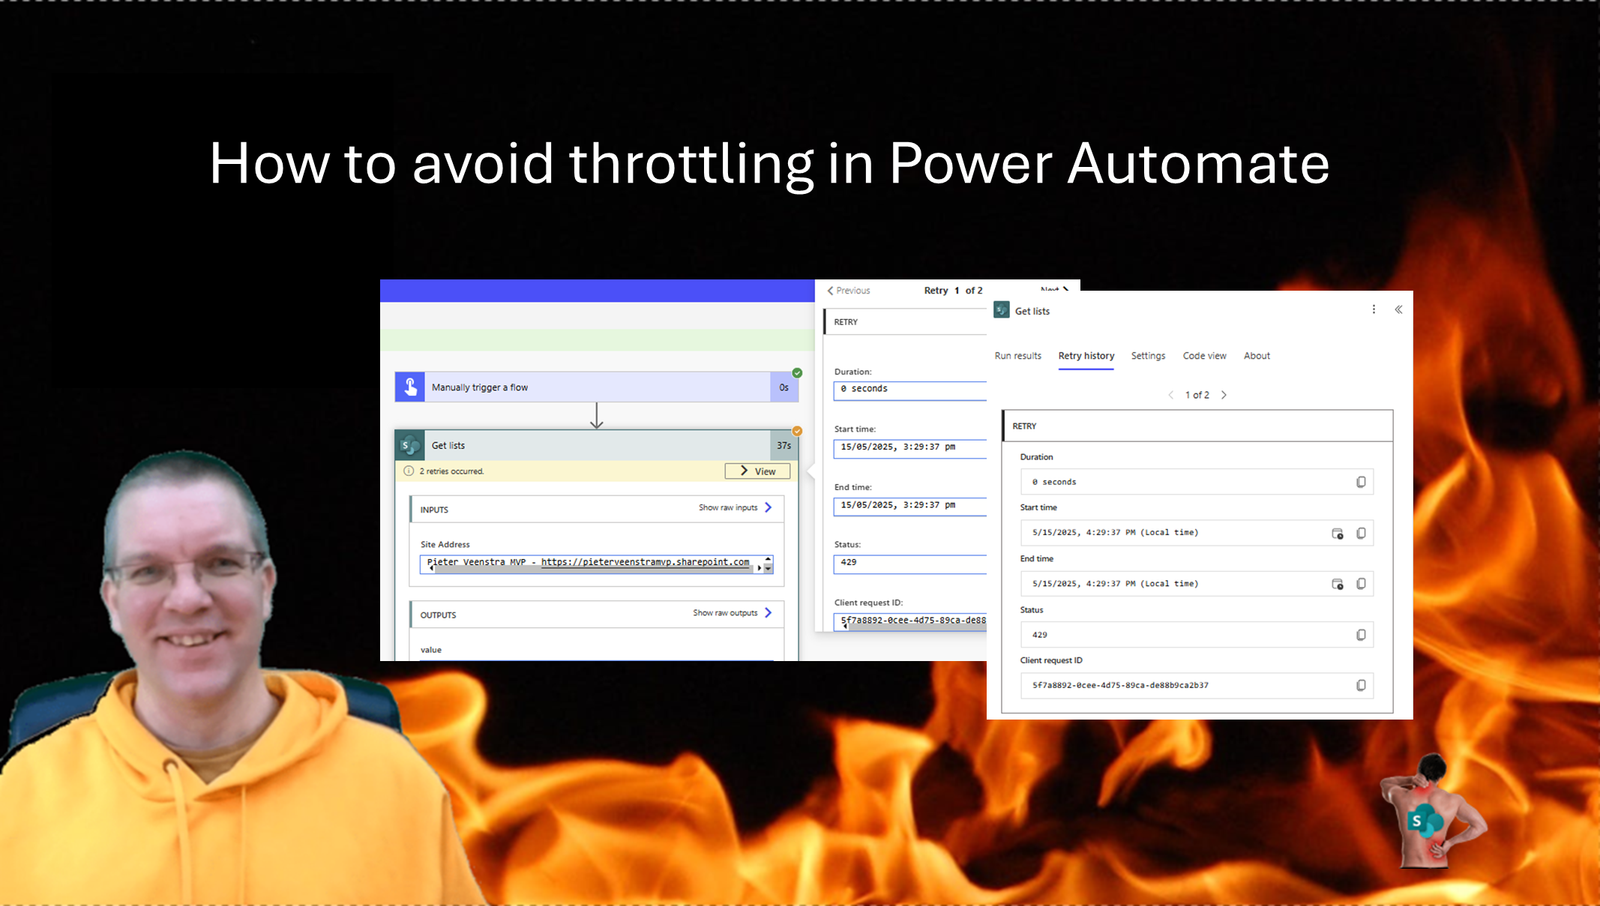Expand Show raw inputs chevron

(768, 508)
